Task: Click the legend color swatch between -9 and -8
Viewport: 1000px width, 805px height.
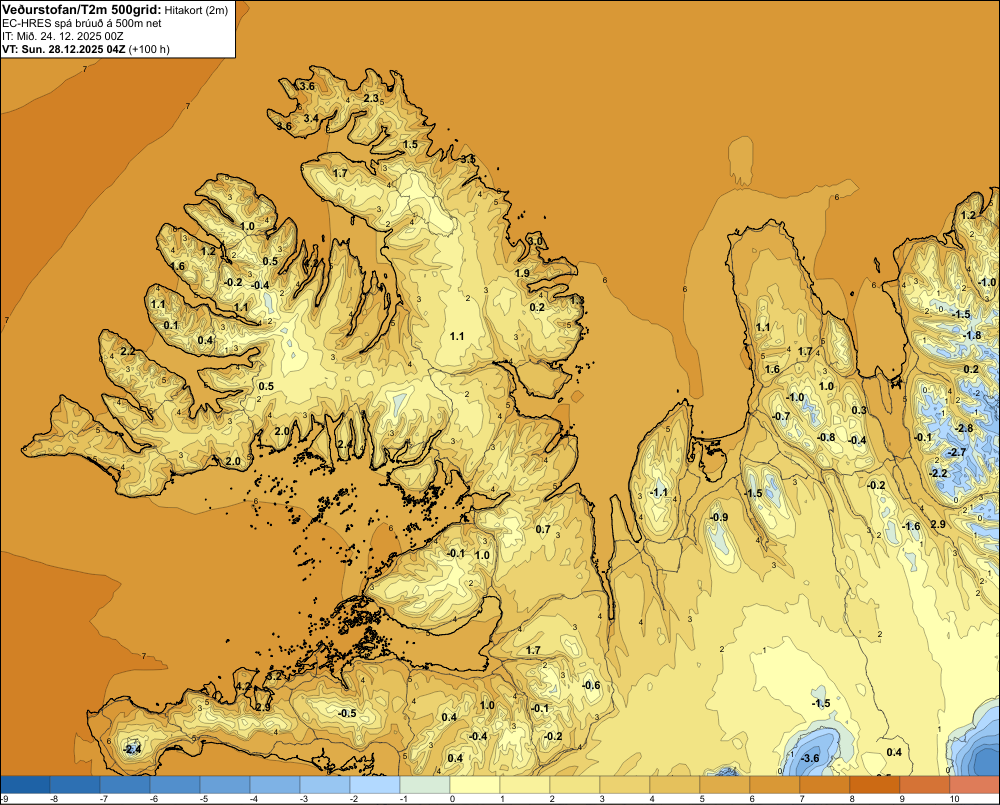Action: (26, 784)
